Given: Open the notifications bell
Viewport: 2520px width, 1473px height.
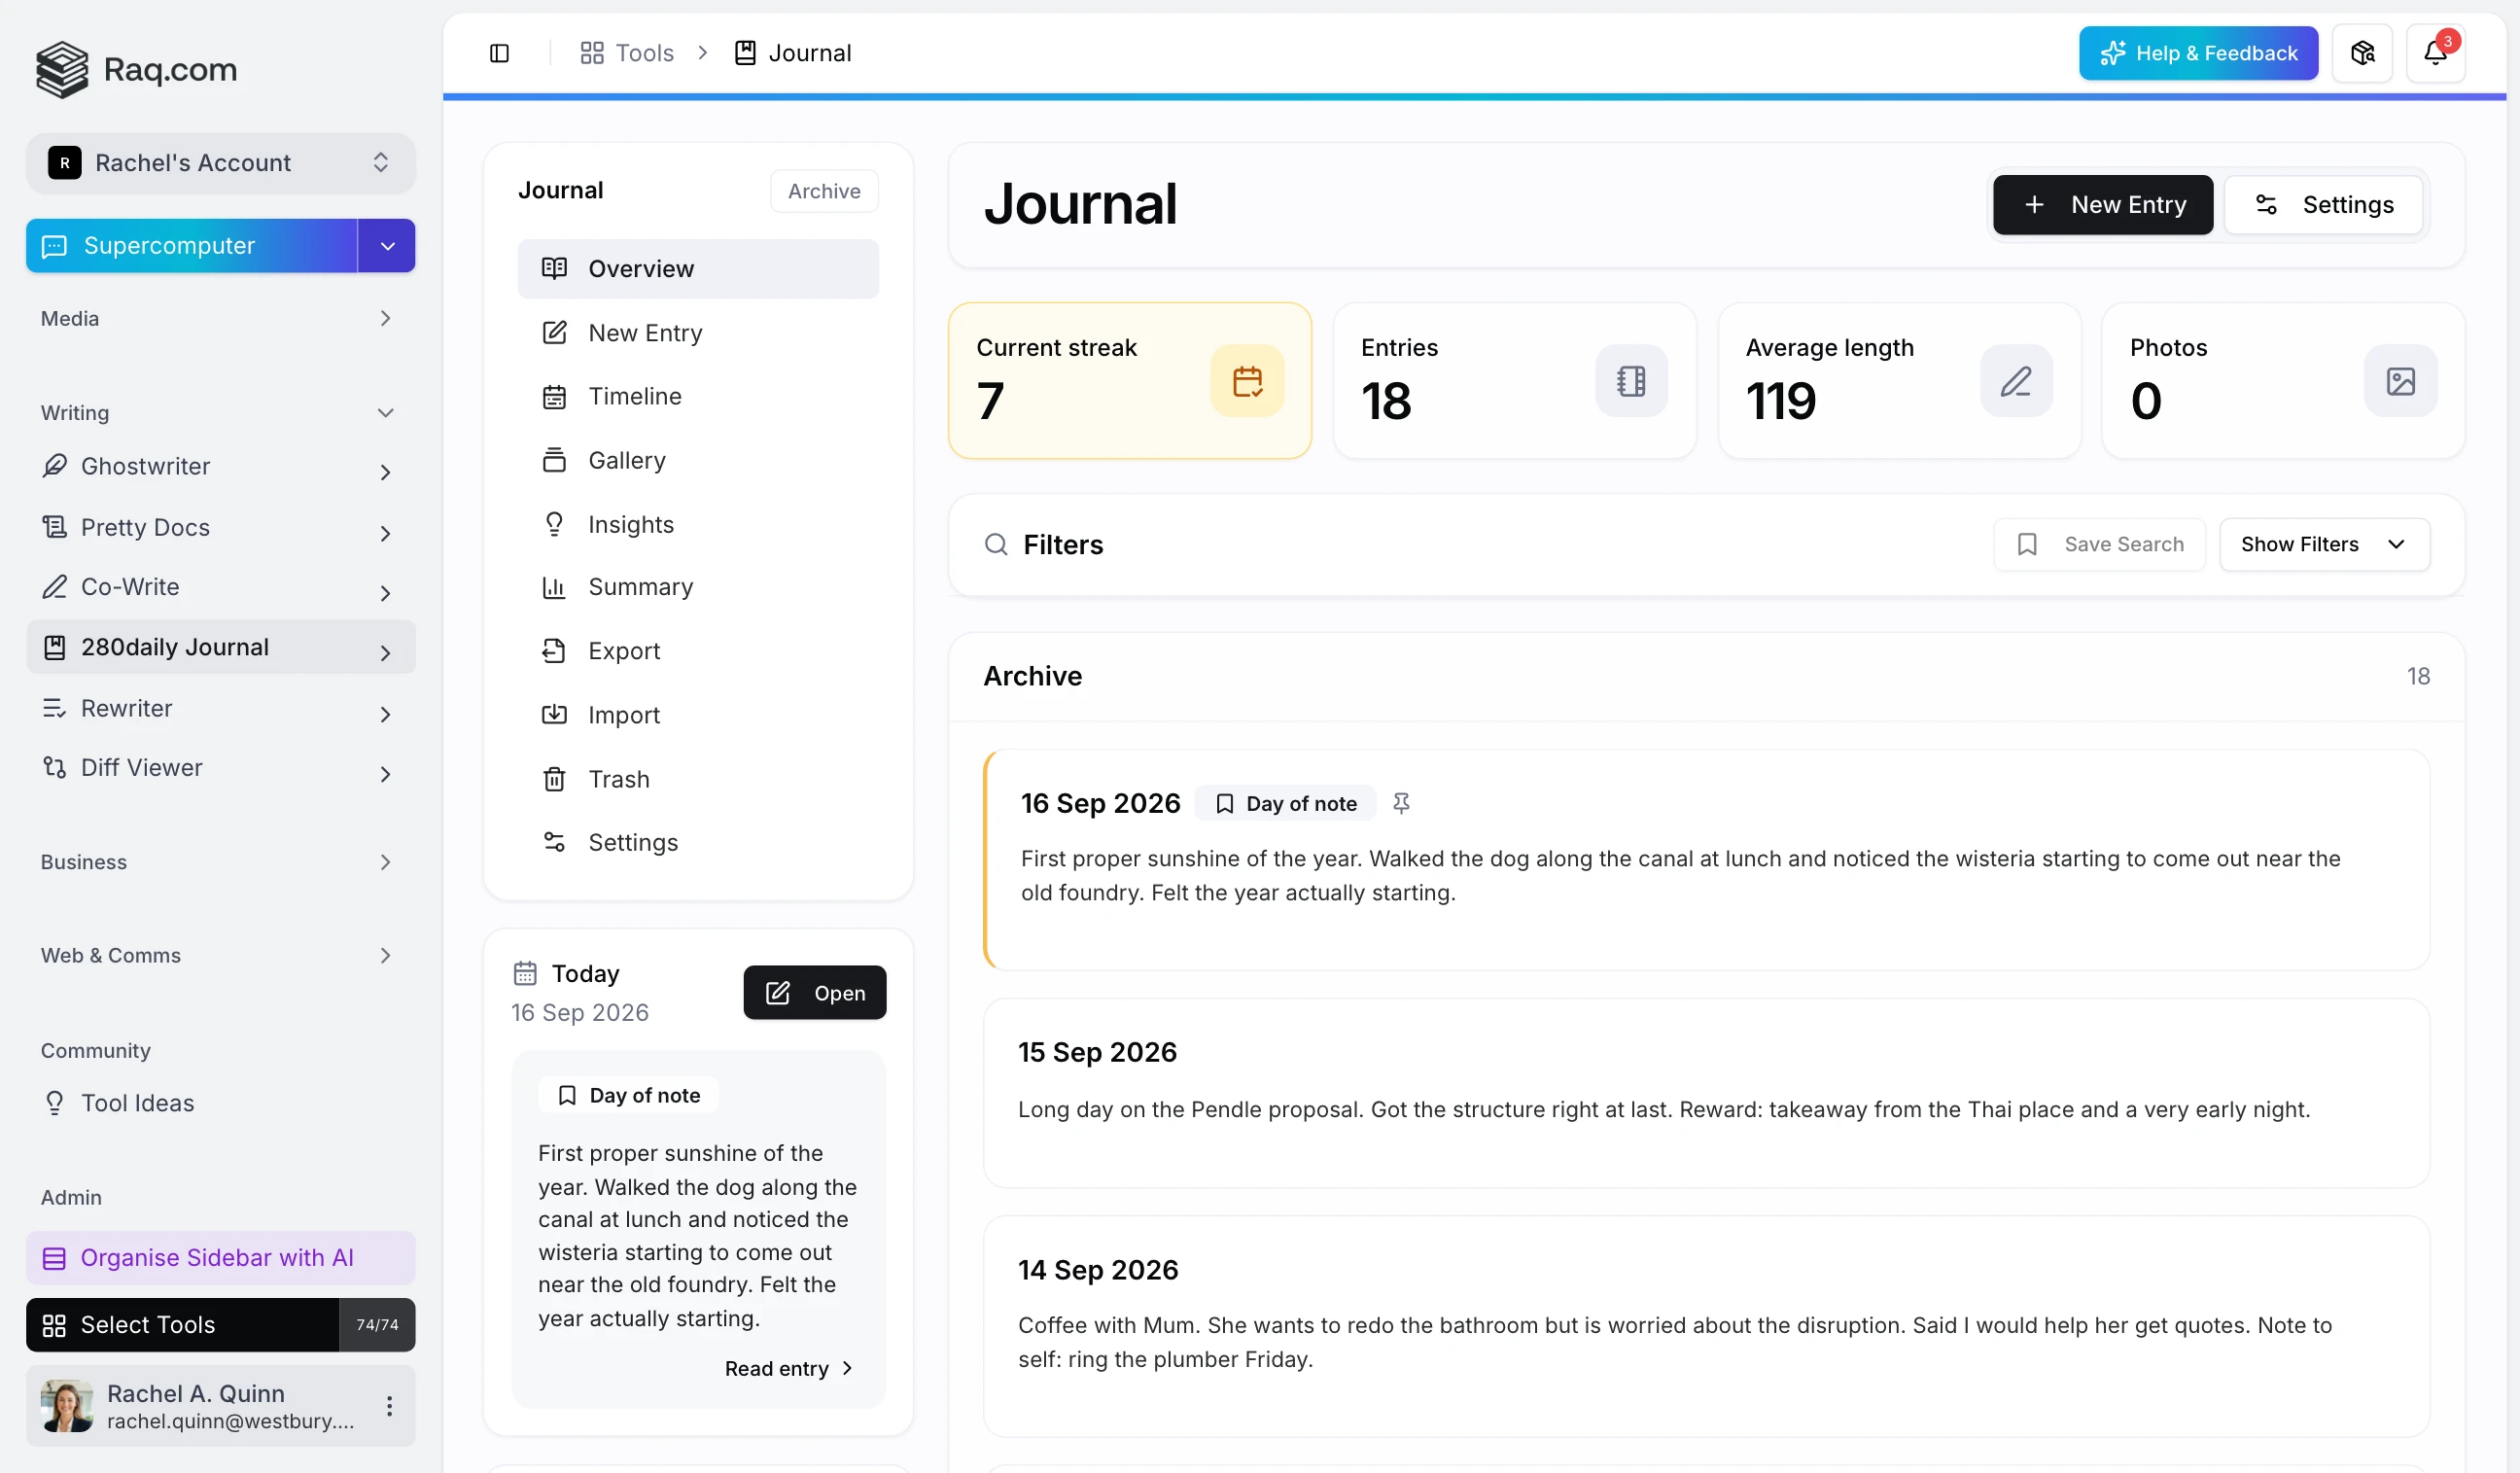Looking at the screenshot, I should 2435,53.
